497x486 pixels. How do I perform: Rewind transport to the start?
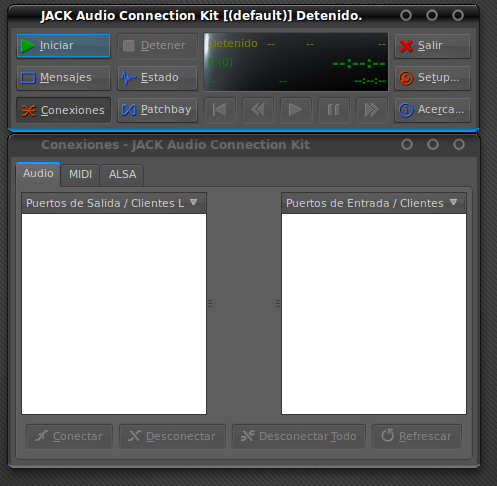[220, 110]
